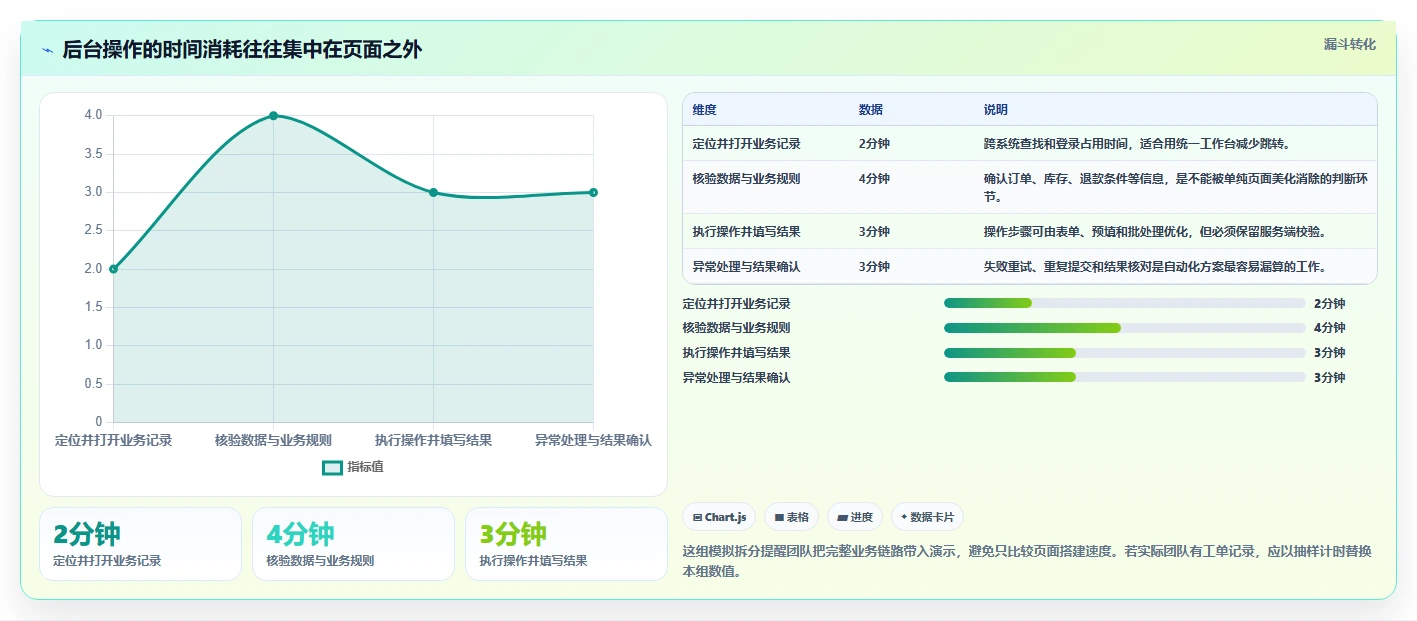
Task: Click the x-axis label 异常处理与结果确认
Action: [x=593, y=440]
